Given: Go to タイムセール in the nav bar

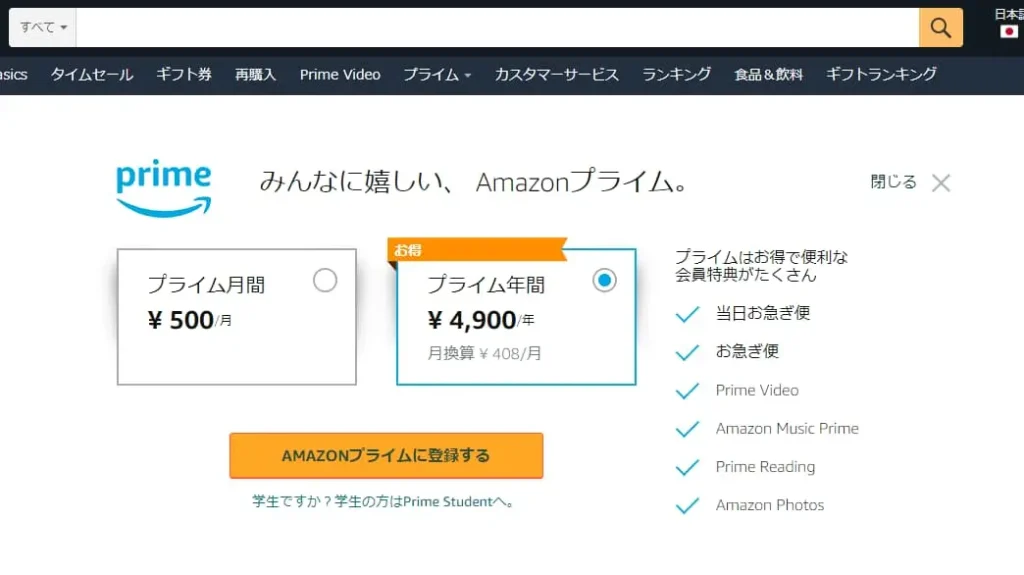Looking at the screenshot, I should (92, 74).
